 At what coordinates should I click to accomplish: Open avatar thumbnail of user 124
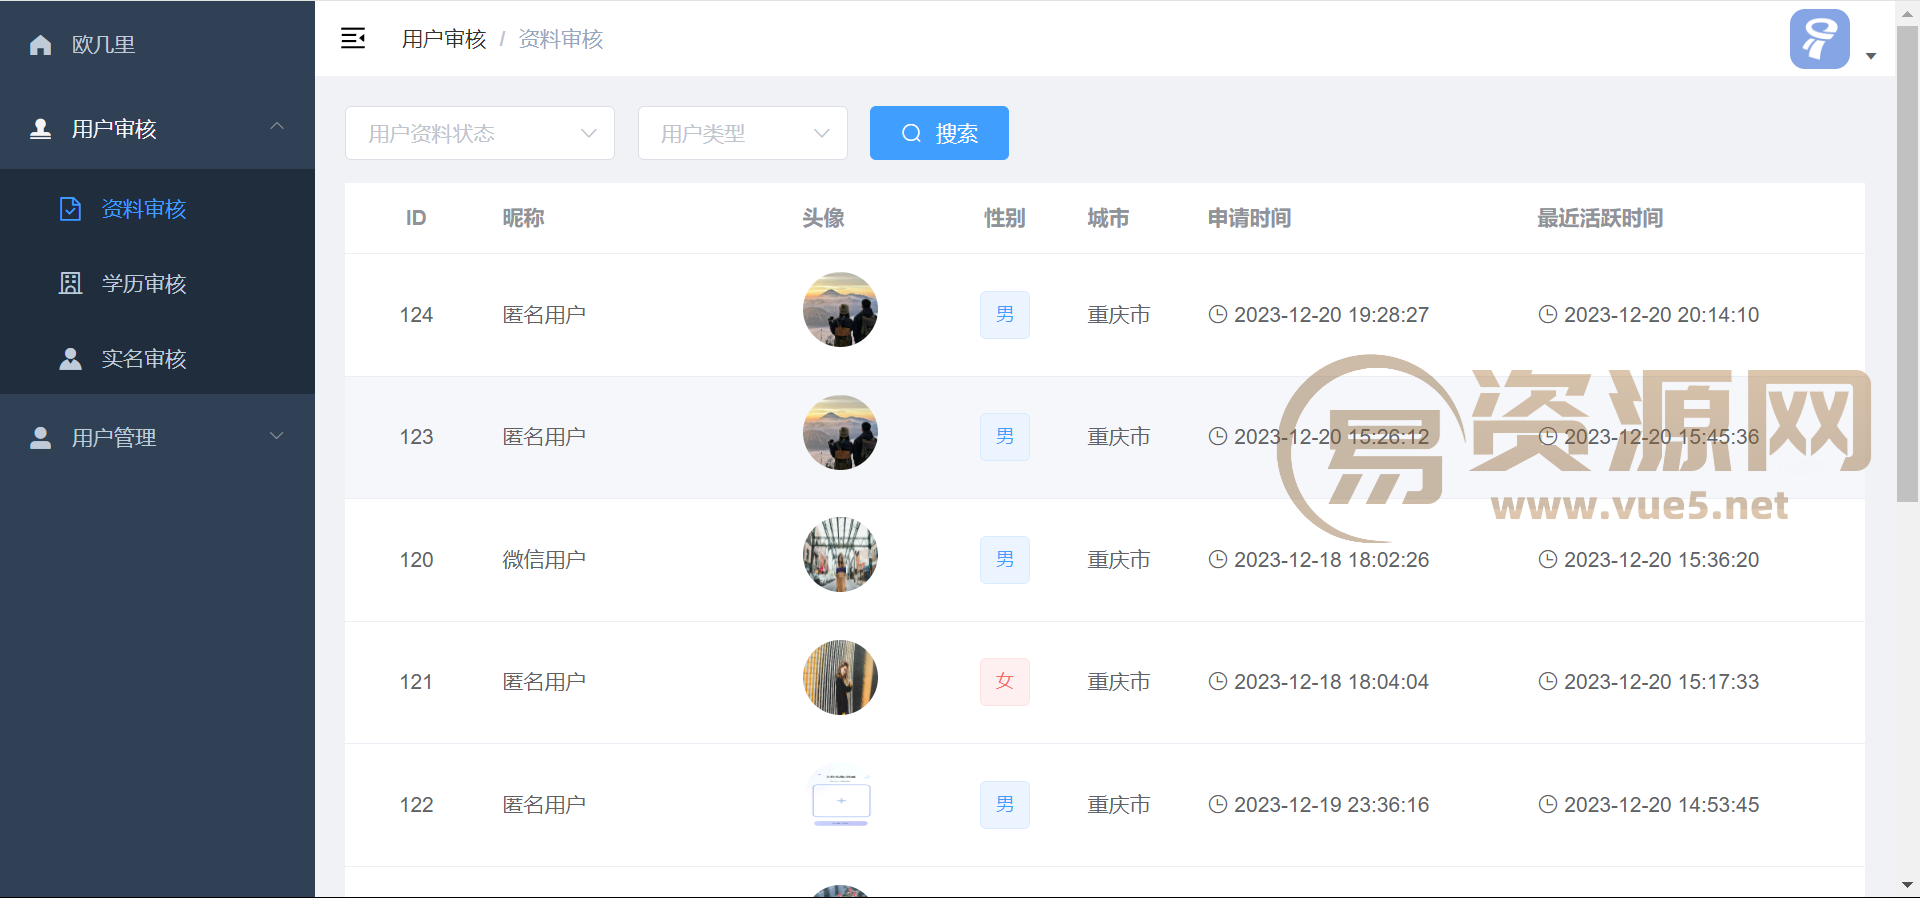[840, 310]
